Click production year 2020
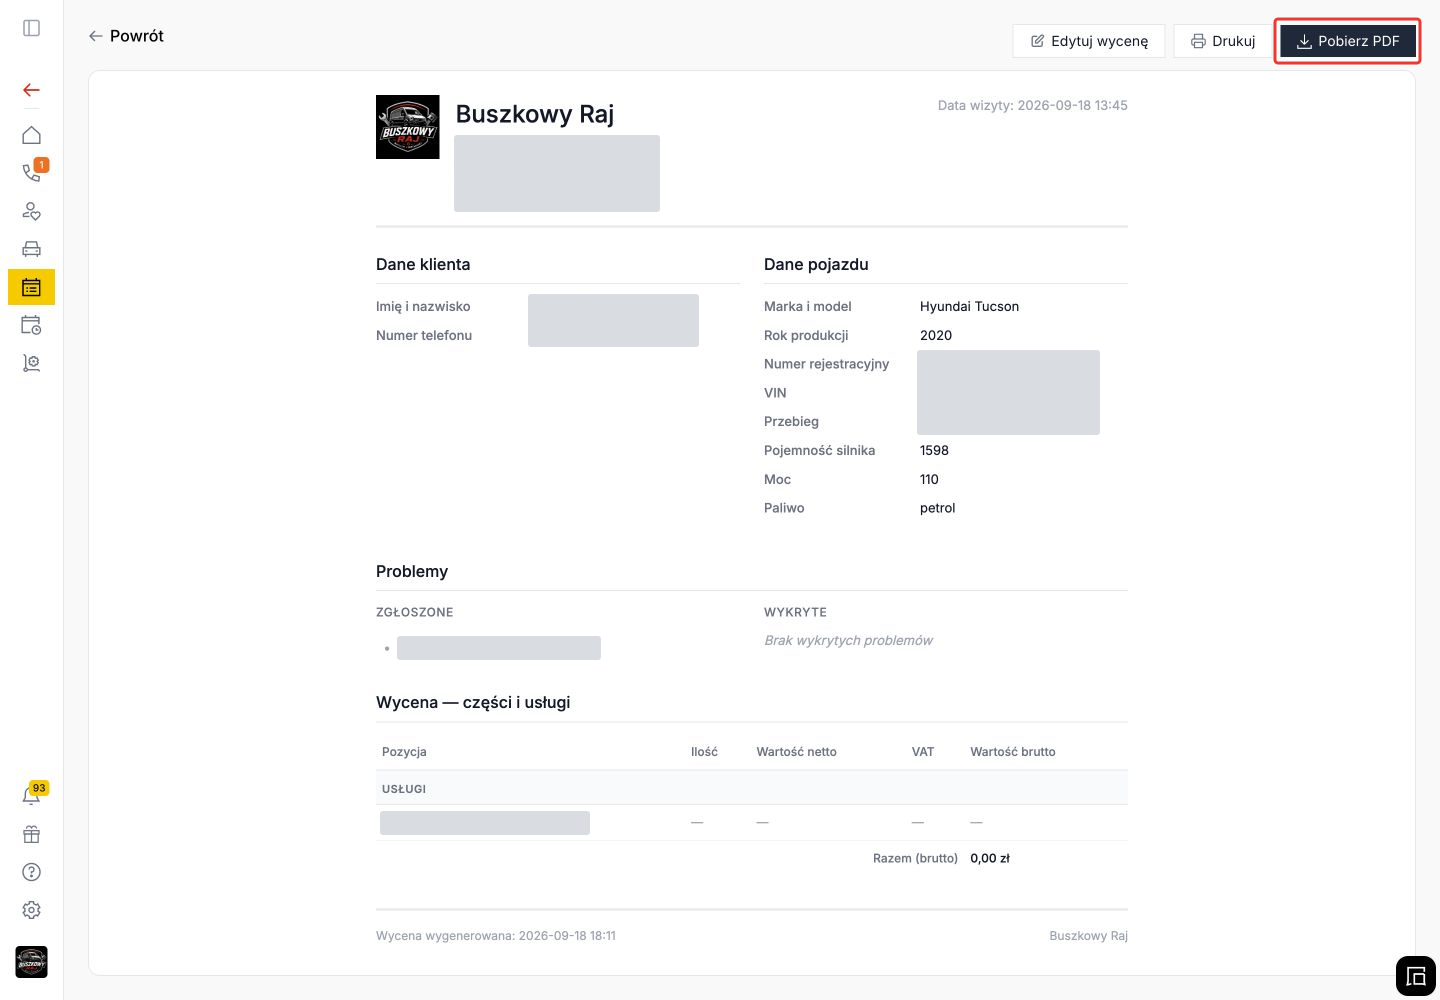Image resolution: width=1440 pixels, height=1000 pixels. point(936,336)
